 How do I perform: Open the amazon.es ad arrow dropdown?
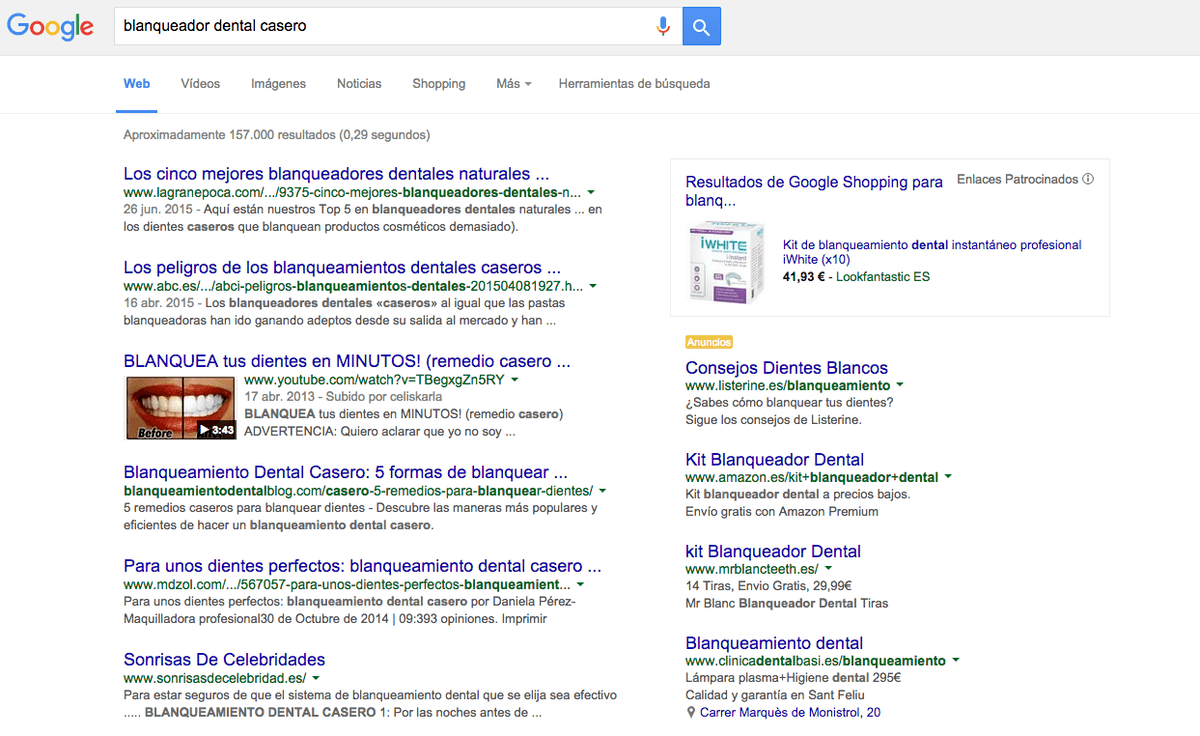tap(948, 478)
